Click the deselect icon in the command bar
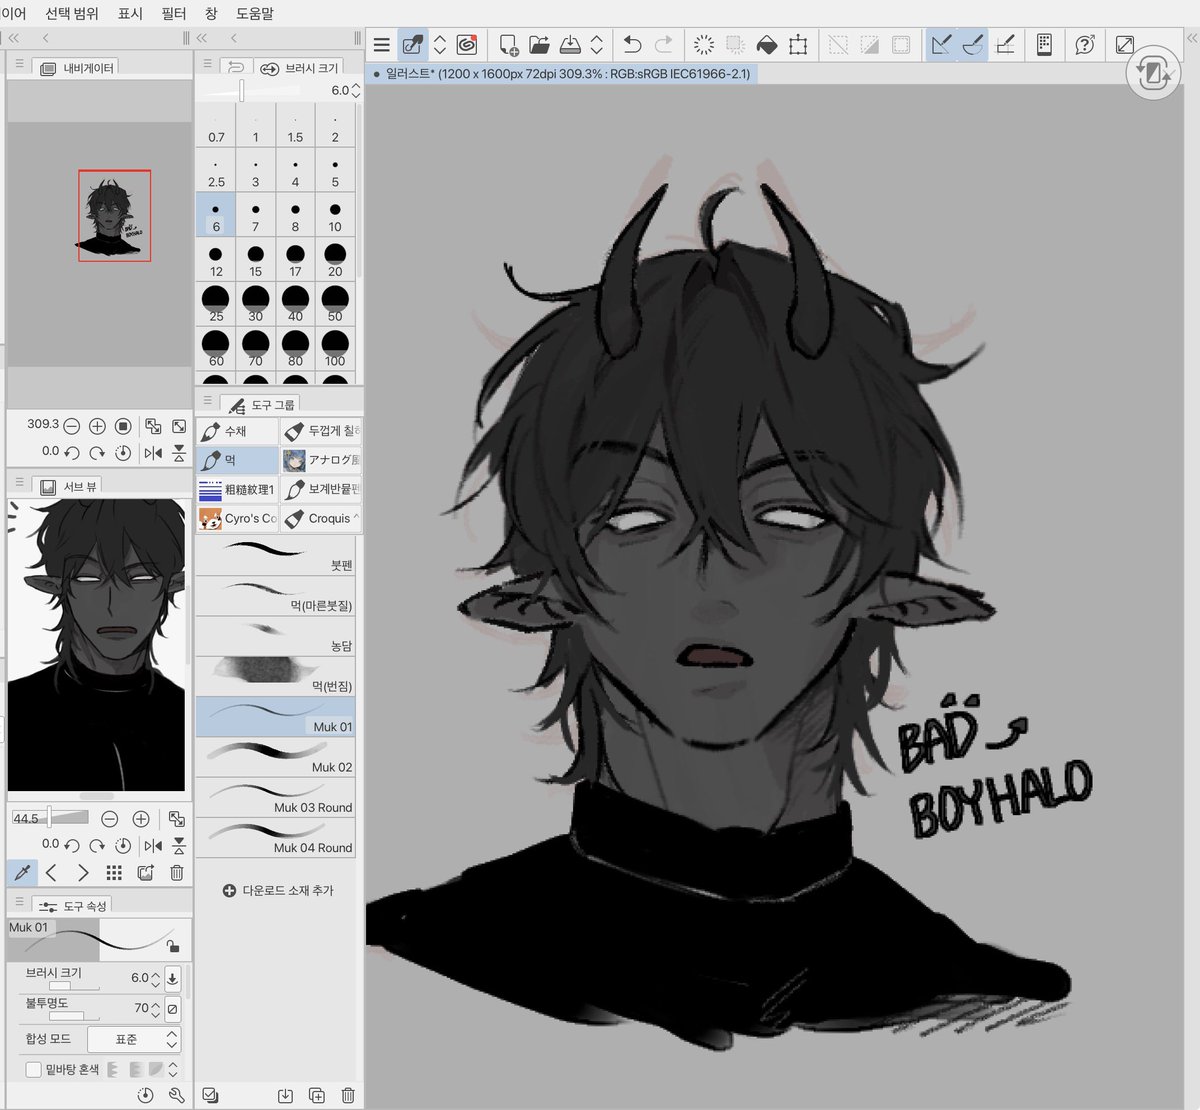This screenshot has width=1200, height=1110. click(838, 45)
